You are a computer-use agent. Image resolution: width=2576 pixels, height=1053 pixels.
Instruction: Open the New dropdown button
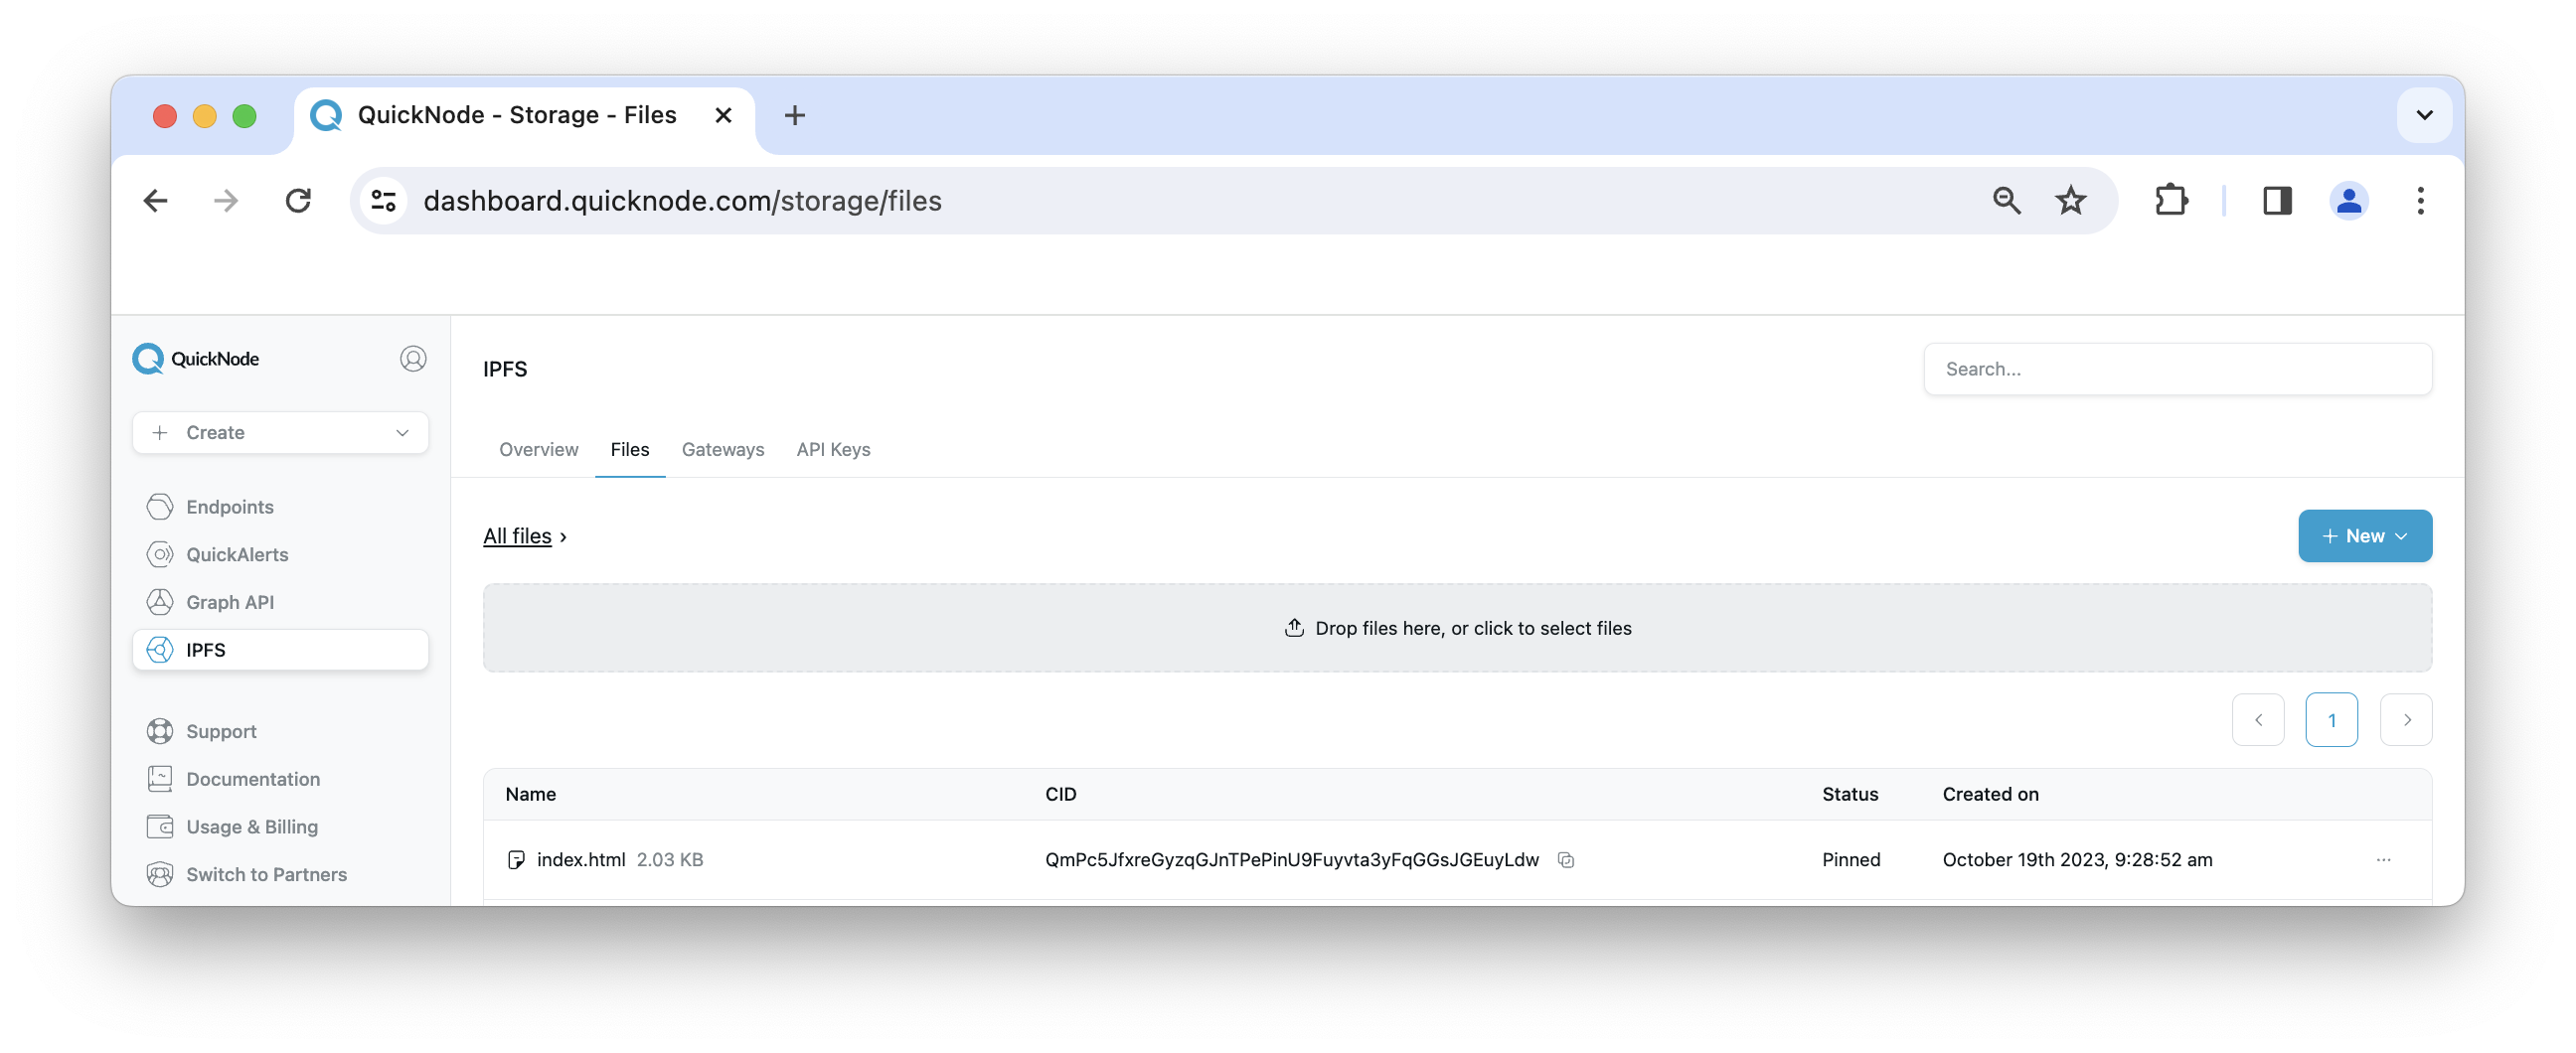[2364, 536]
